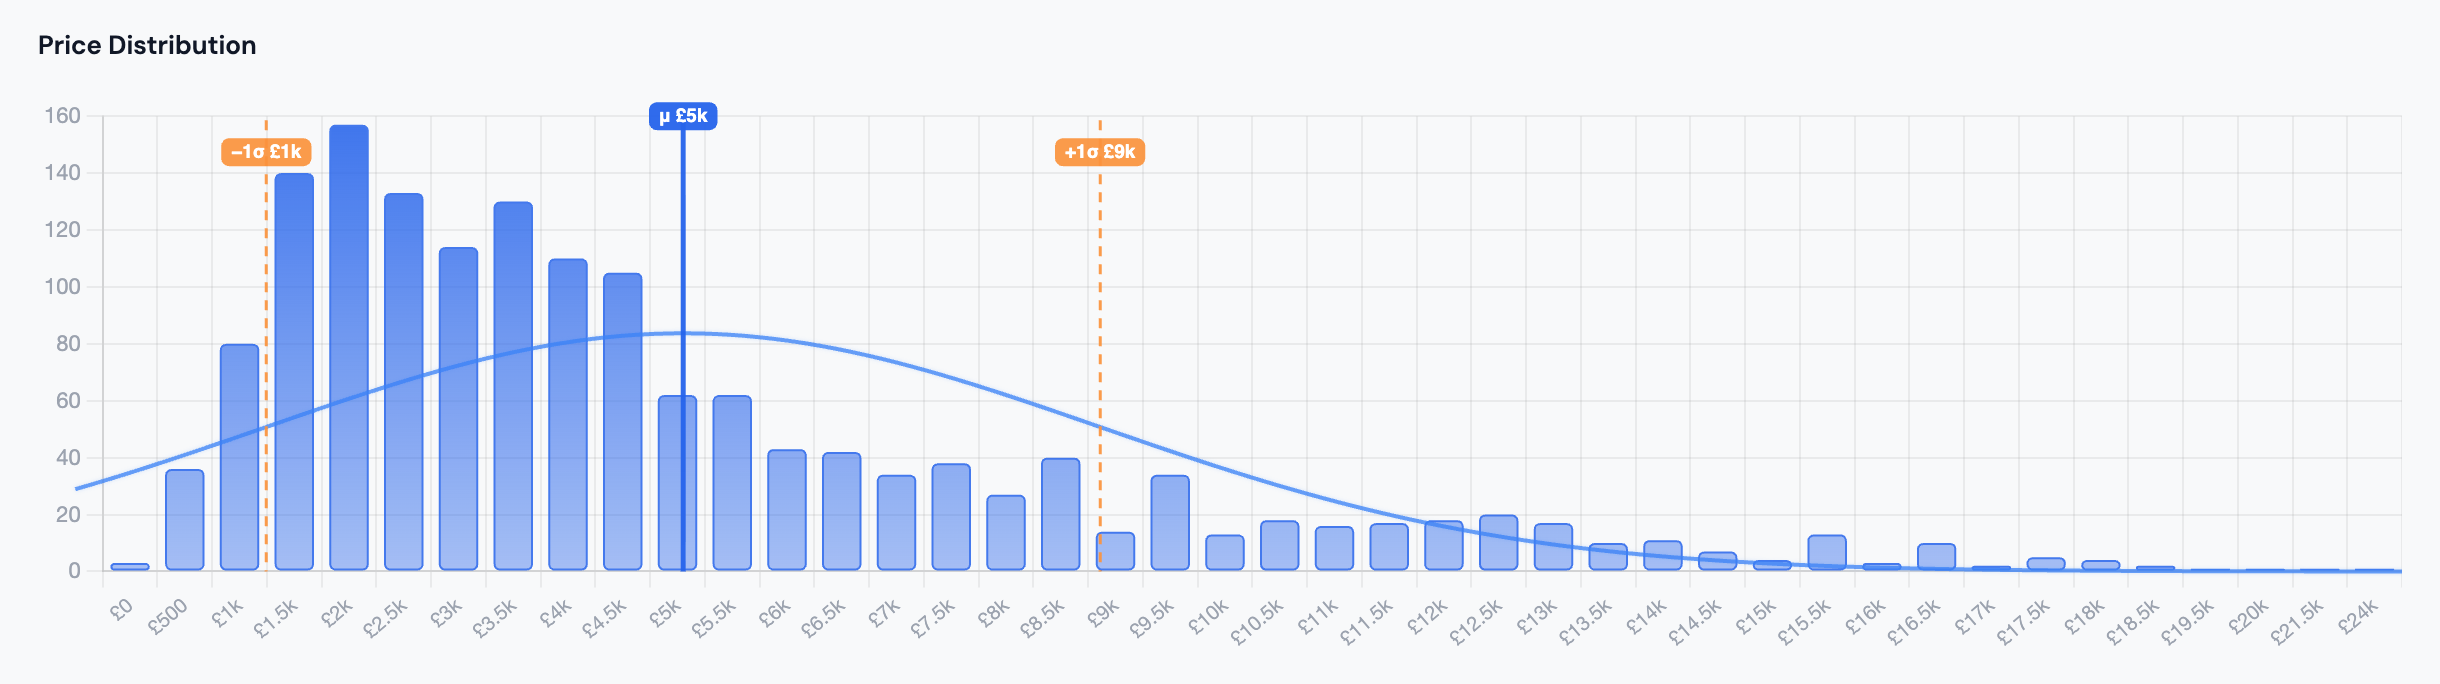Viewport: 2440px width, 684px height.
Task: Click the £2.5k histogram bar
Action: (404, 382)
